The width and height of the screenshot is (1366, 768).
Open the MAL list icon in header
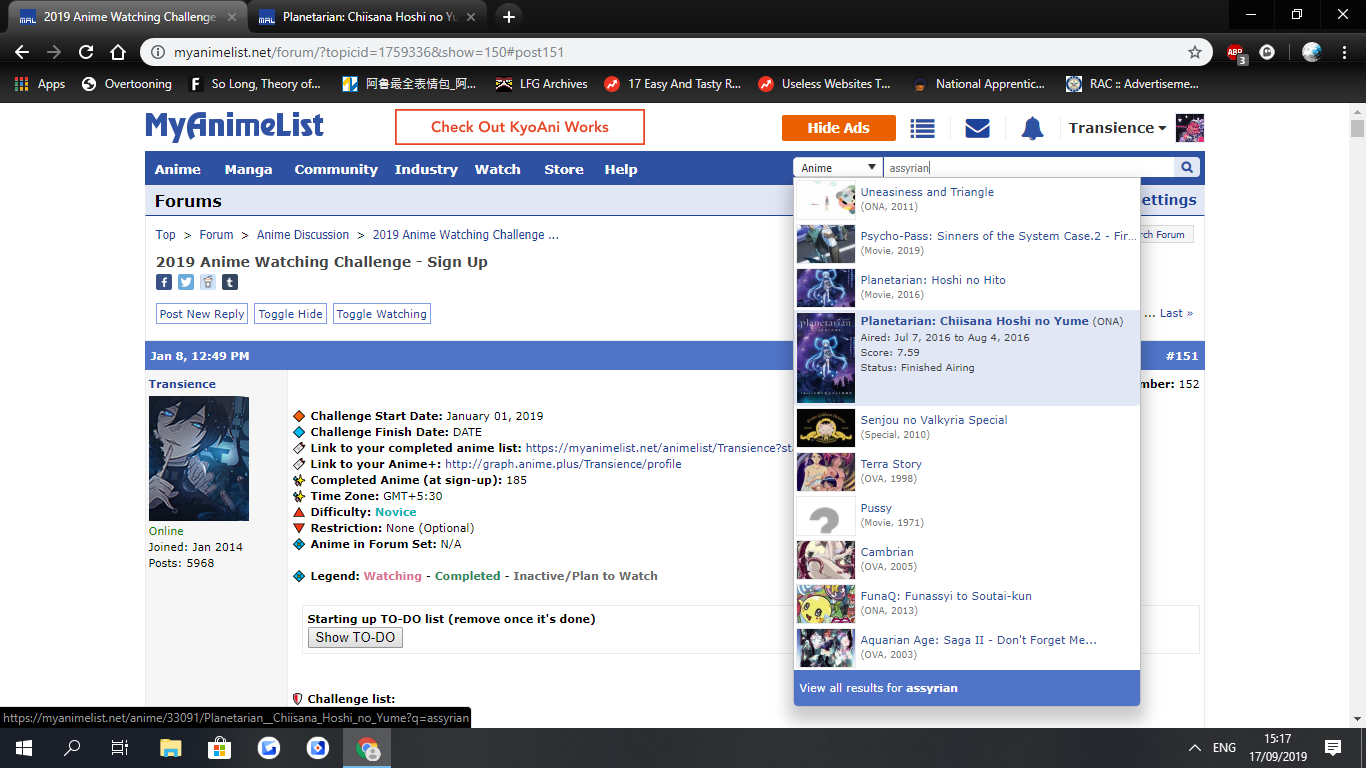922,128
